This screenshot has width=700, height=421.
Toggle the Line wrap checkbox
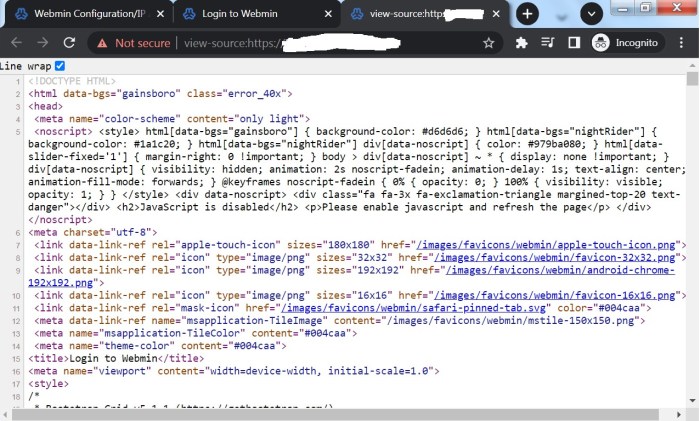(x=60, y=66)
